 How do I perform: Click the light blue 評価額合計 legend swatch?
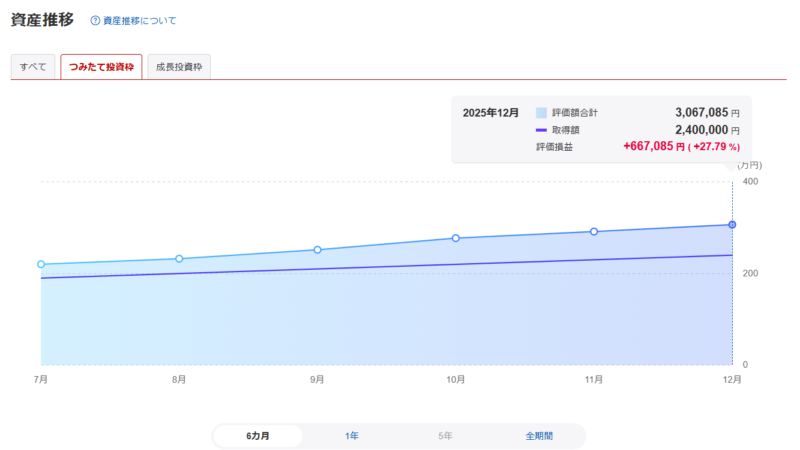click(541, 113)
